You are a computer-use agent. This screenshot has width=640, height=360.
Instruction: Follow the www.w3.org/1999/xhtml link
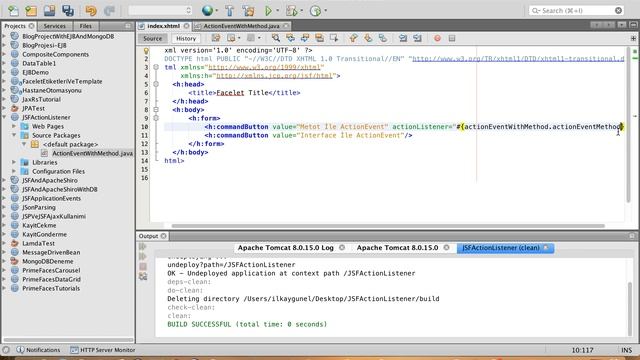pos(264,67)
